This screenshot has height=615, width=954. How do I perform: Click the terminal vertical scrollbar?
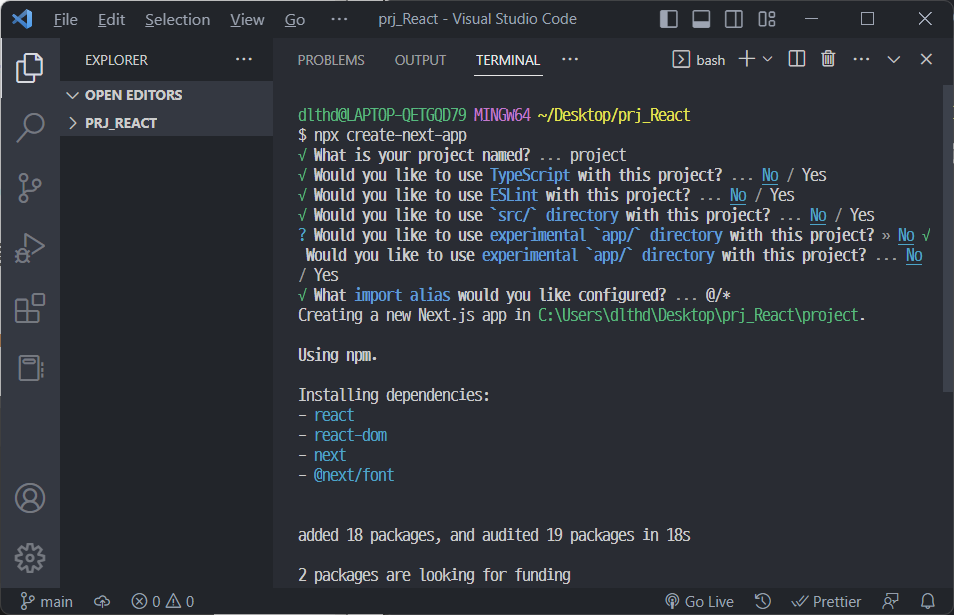[948, 238]
